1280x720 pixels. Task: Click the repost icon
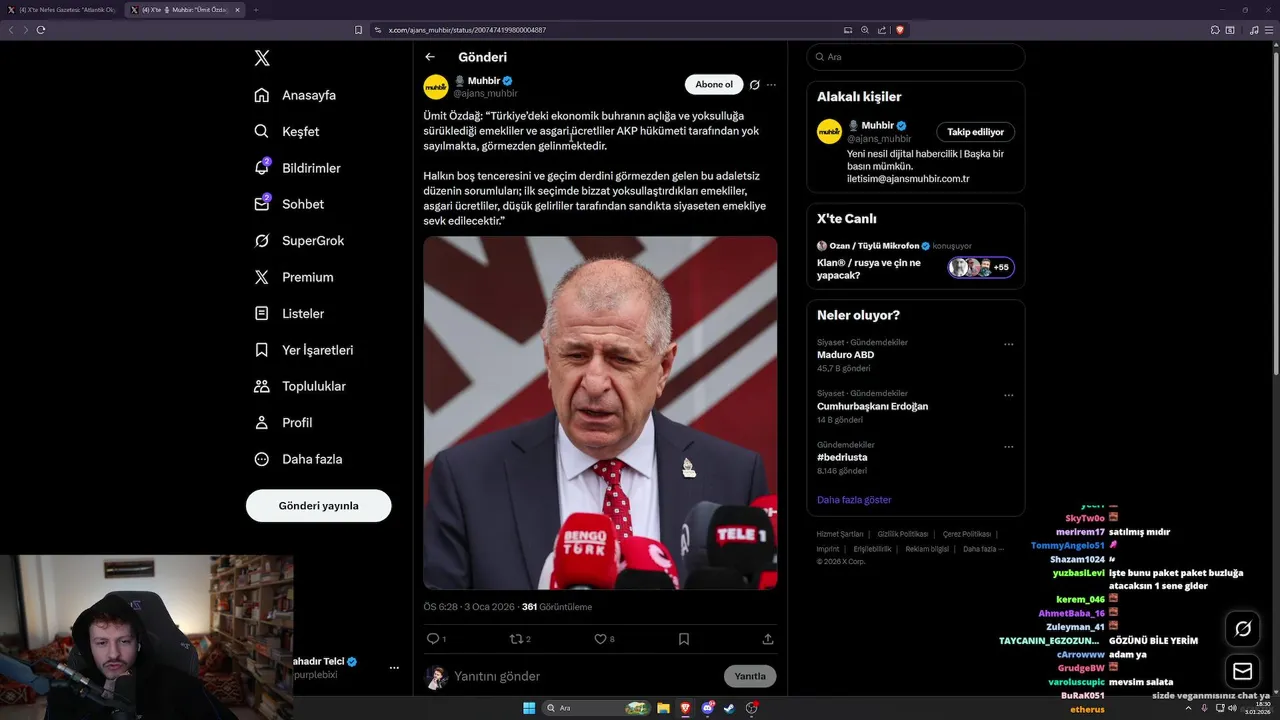coord(517,639)
